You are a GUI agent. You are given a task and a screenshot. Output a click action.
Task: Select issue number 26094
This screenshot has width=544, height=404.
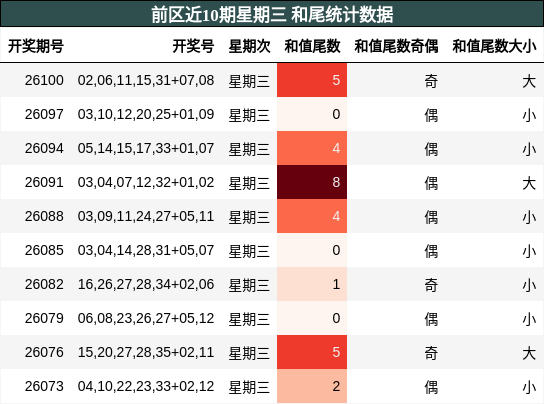(44, 149)
